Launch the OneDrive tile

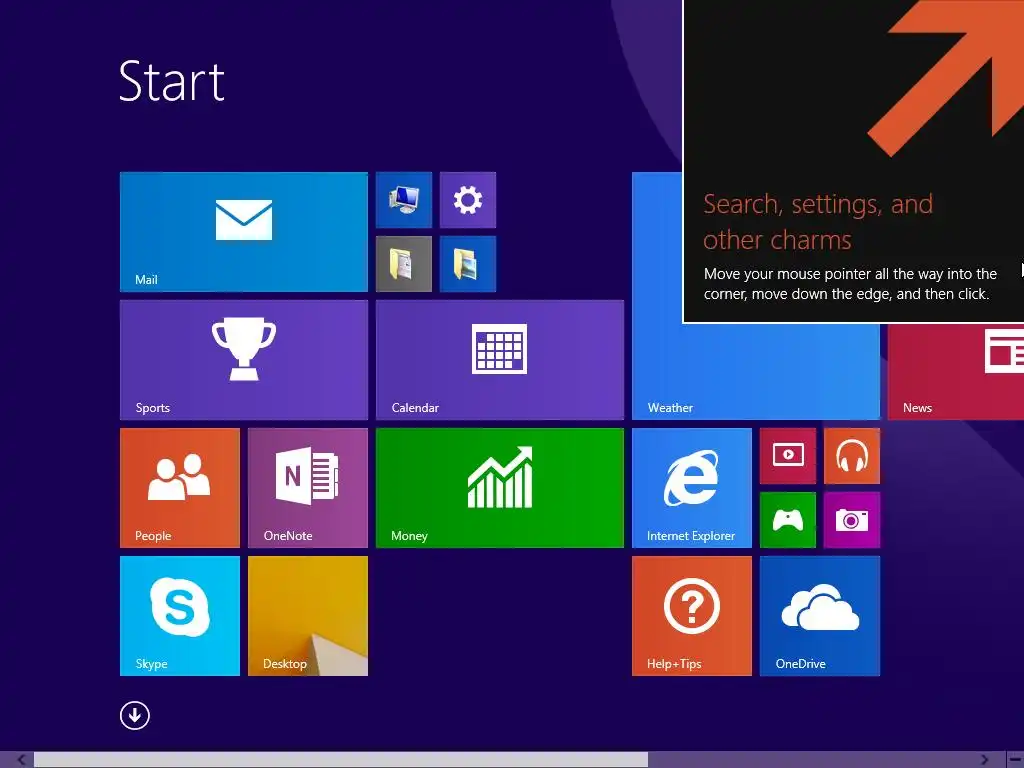coord(820,616)
